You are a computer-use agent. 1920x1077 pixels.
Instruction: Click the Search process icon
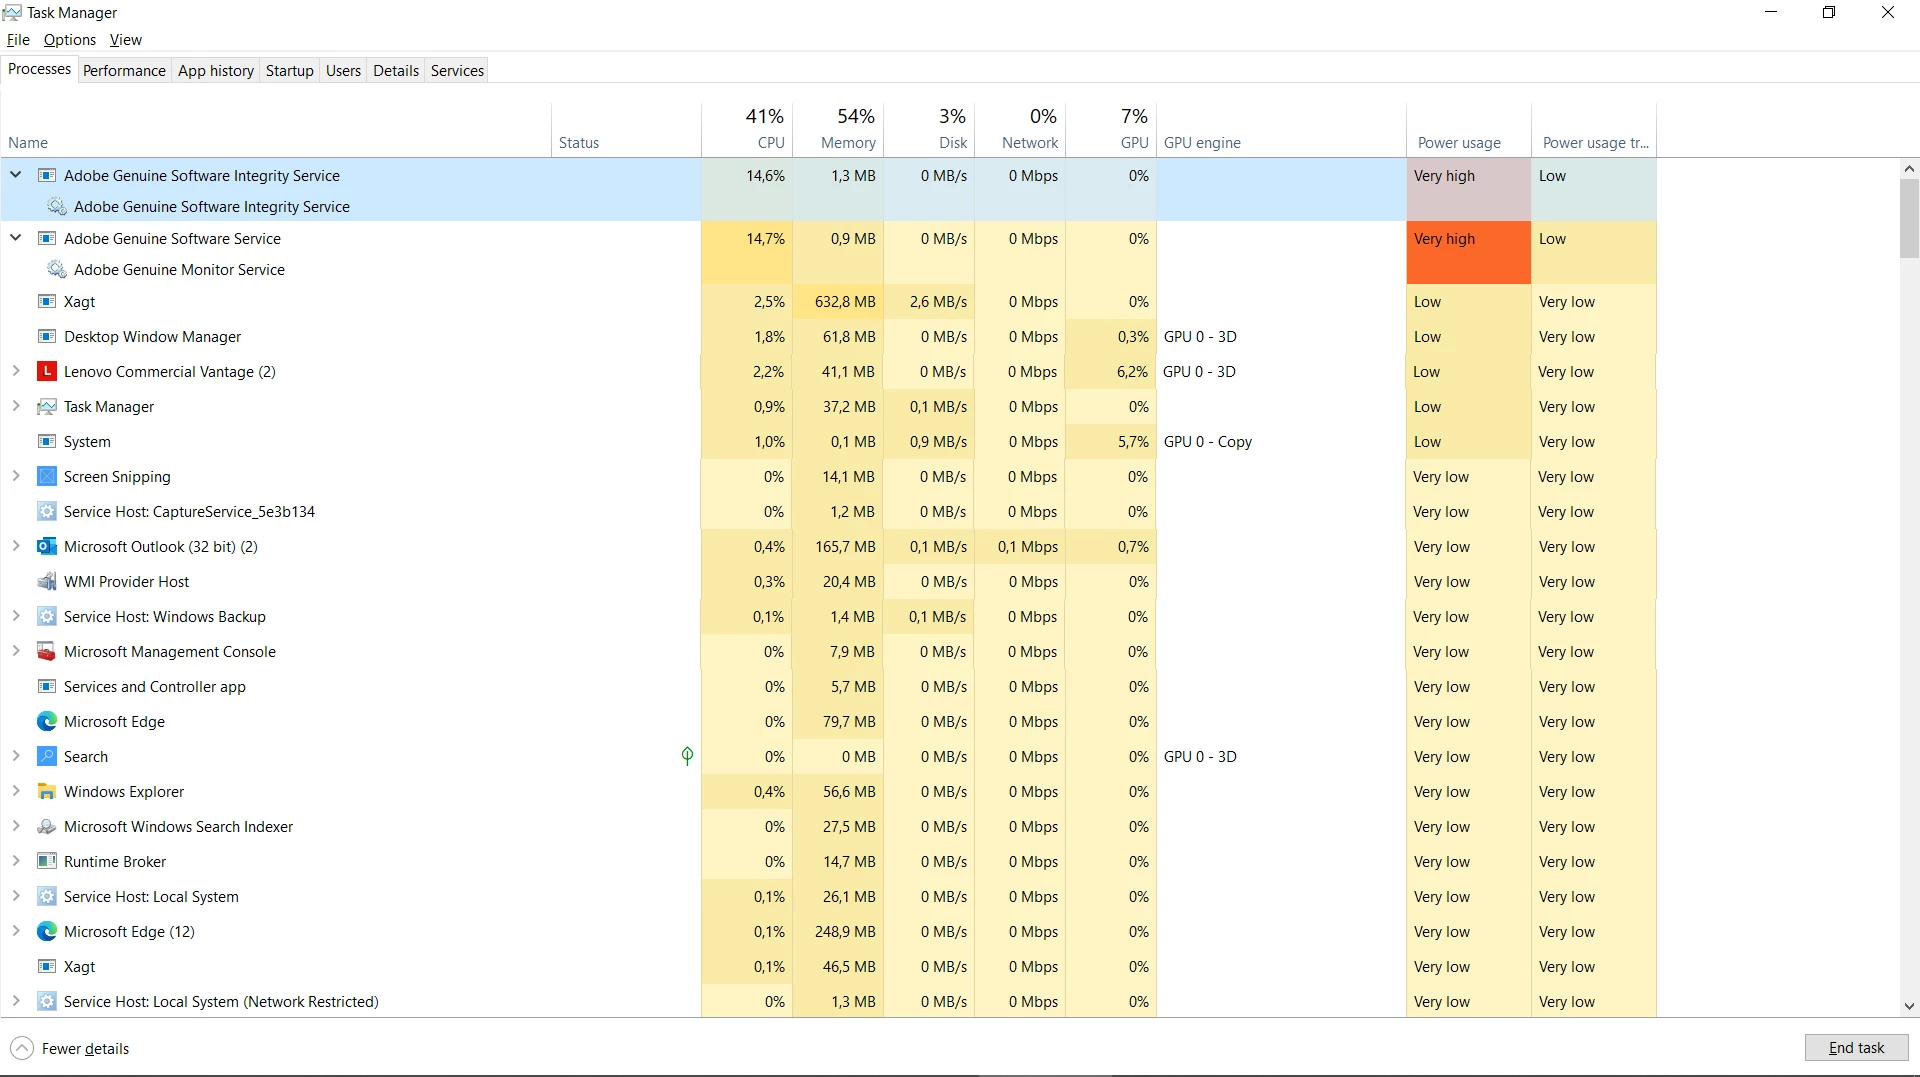tap(46, 756)
